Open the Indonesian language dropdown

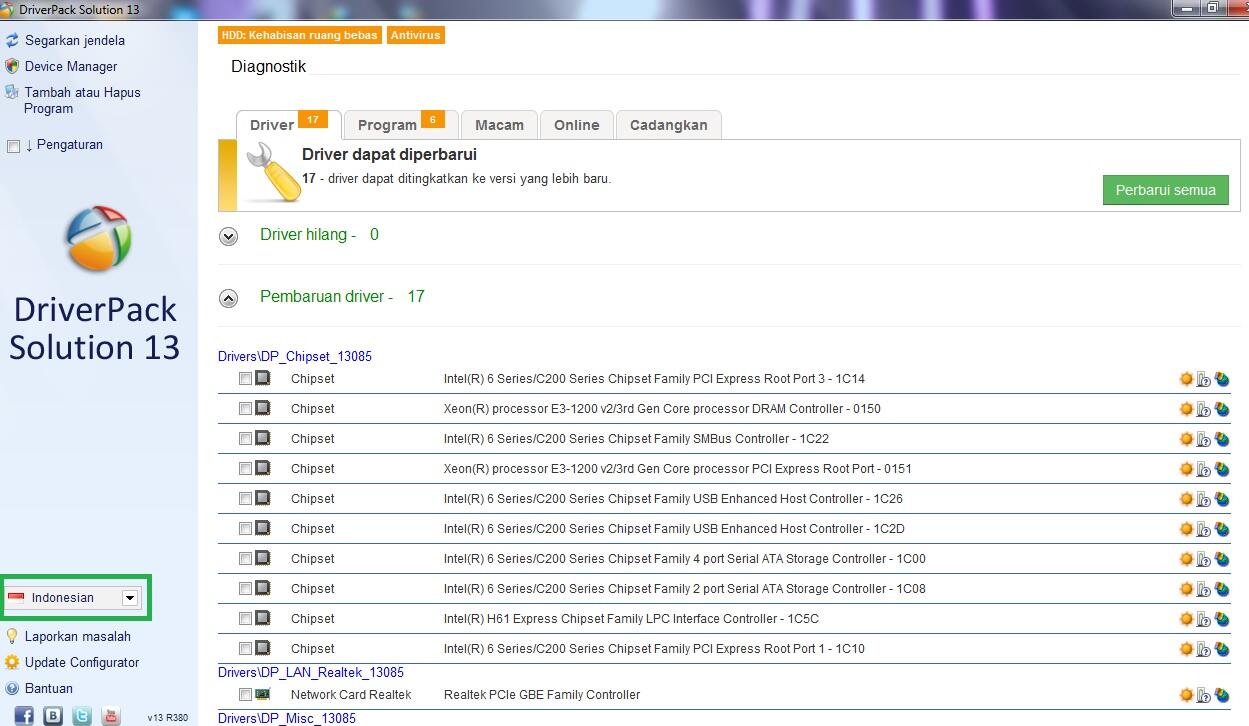[129, 598]
